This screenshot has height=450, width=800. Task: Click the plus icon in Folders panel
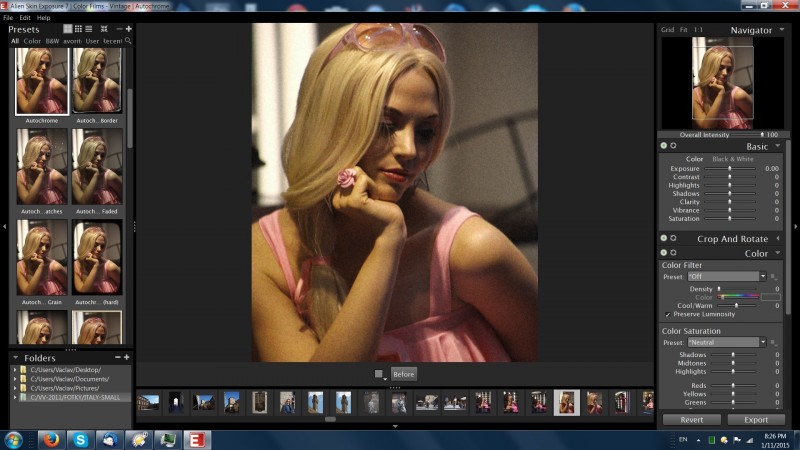point(127,357)
